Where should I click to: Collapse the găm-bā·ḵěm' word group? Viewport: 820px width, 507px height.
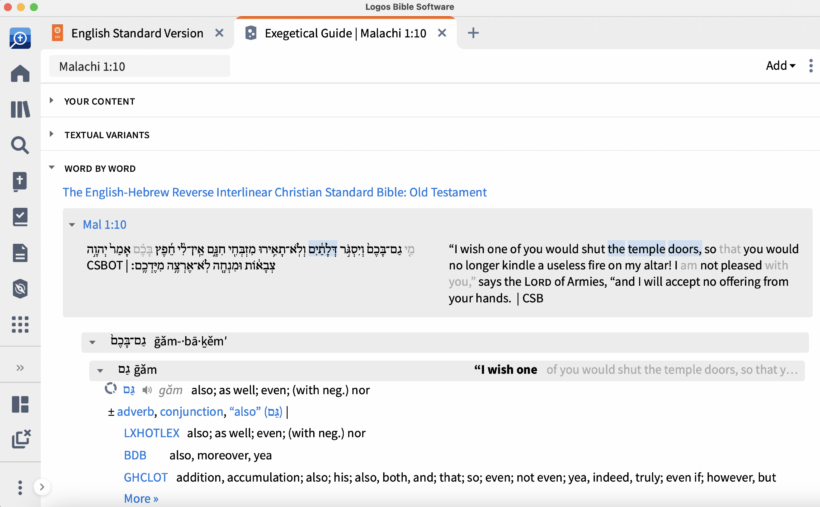pos(92,342)
